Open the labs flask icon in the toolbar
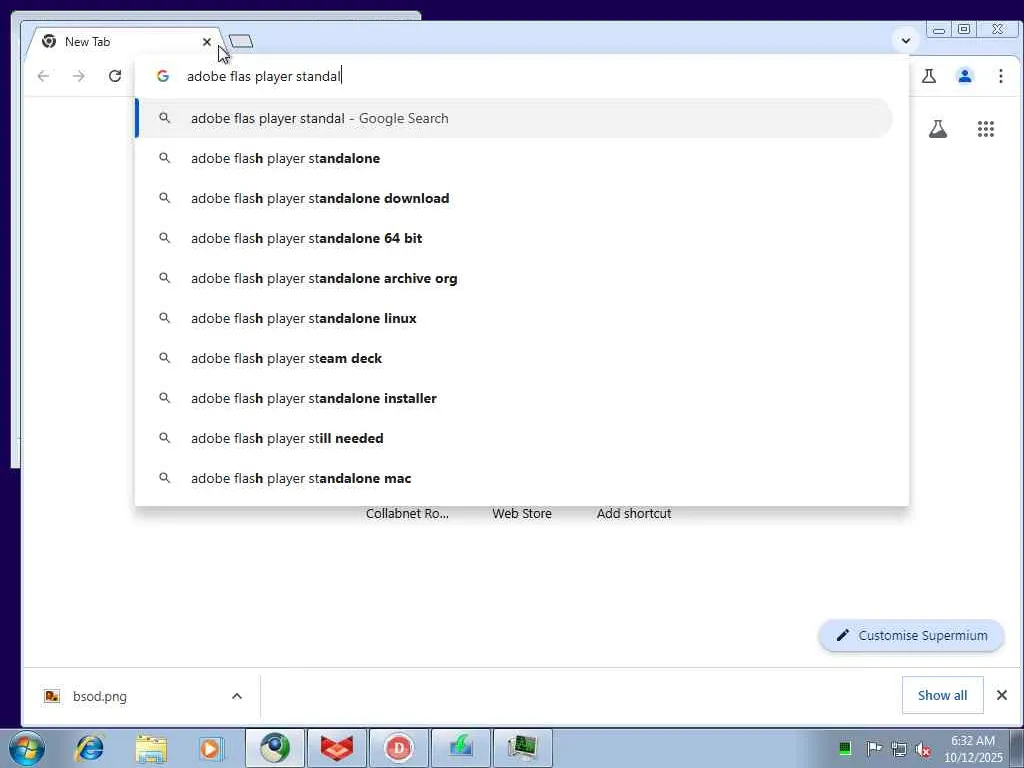This screenshot has width=1024, height=768. pos(929,76)
